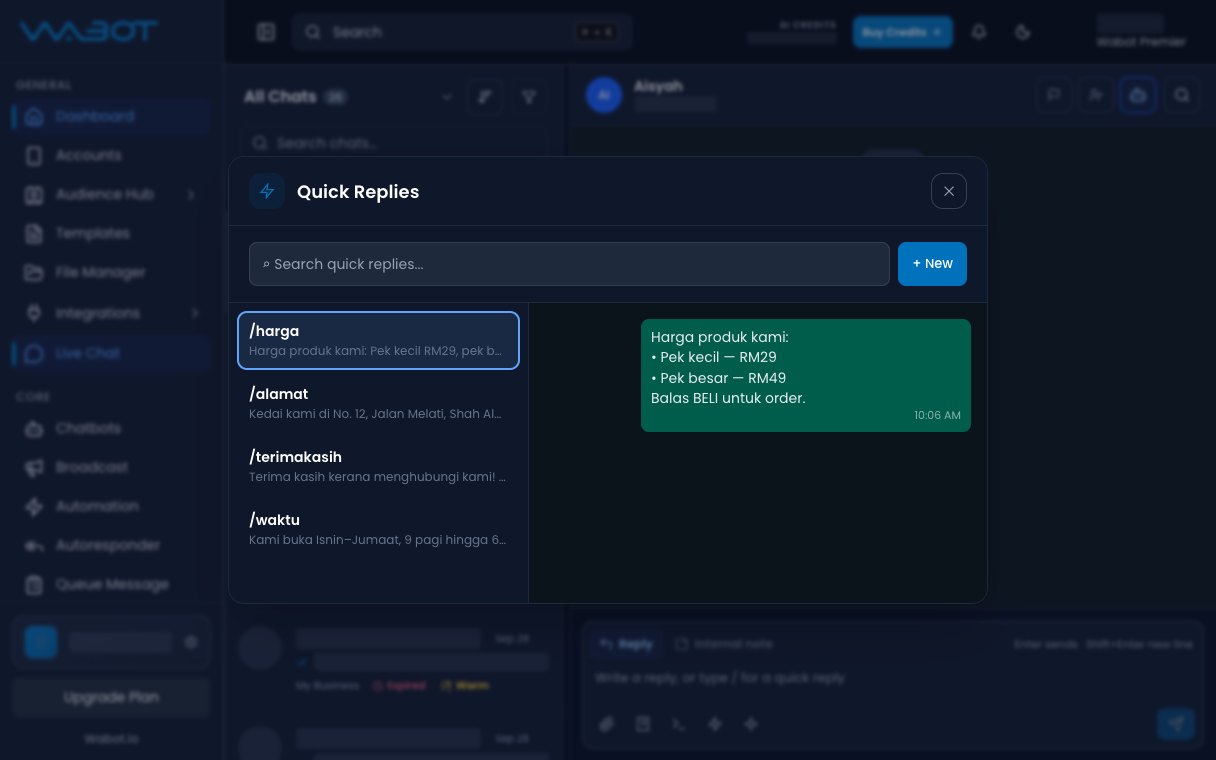Focus the Search quick replies field
Image resolution: width=1216 pixels, height=760 pixels.
click(x=569, y=264)
